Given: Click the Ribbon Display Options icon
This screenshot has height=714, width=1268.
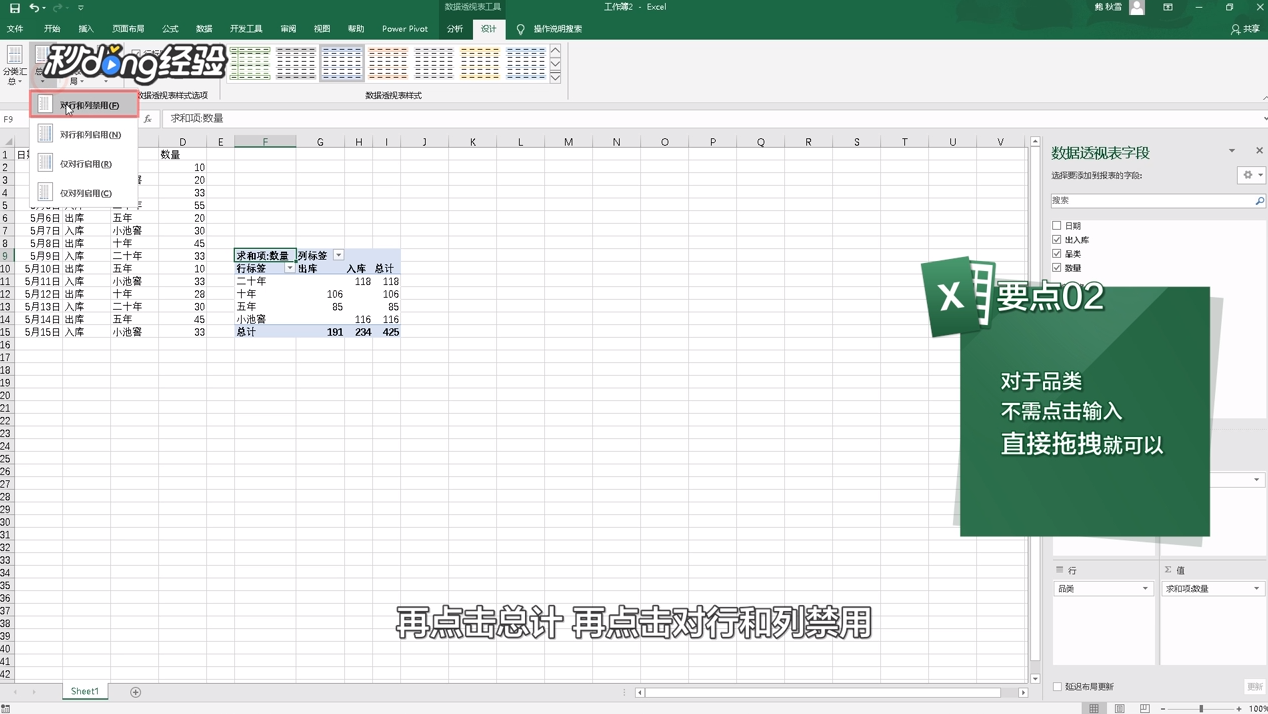Looking at the screenshot, I should tap(1167, 8).
